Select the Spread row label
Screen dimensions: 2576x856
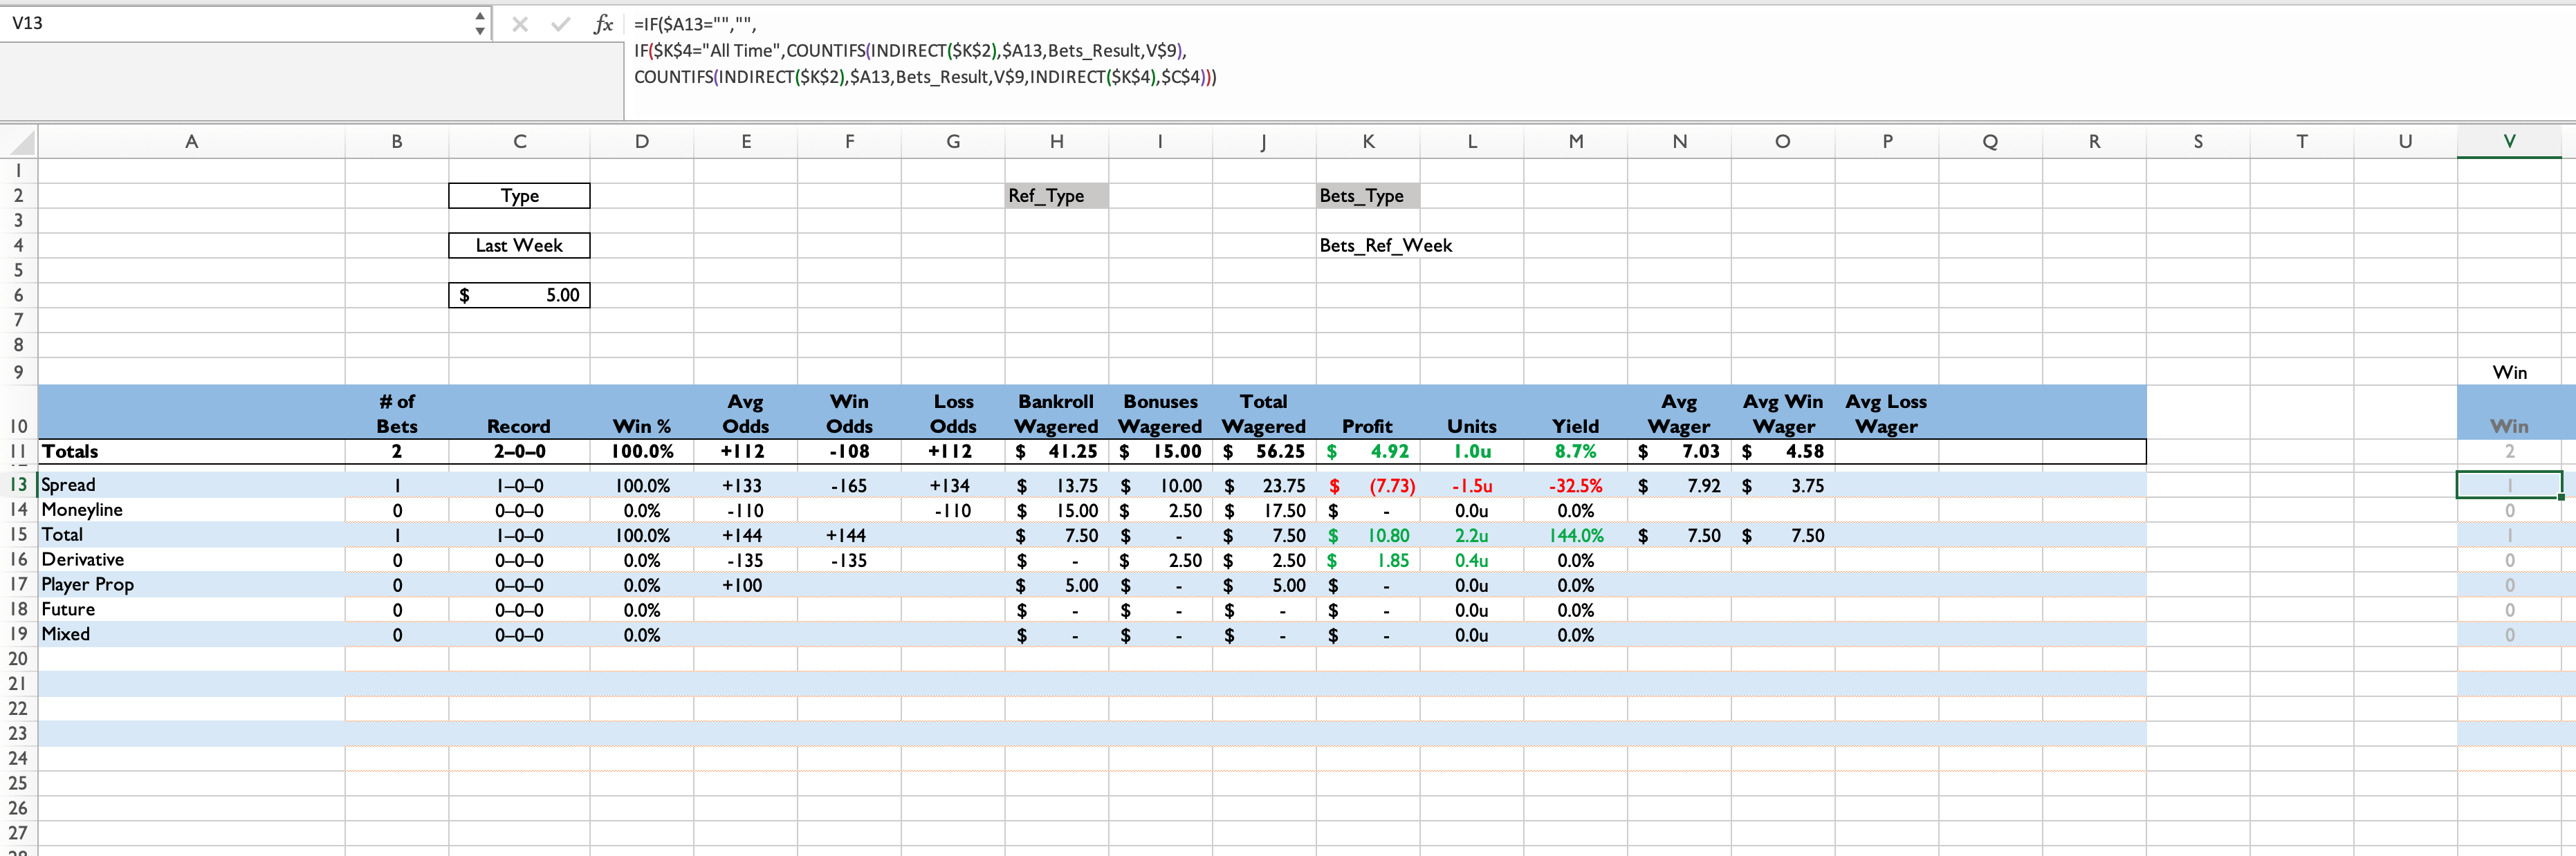pyautogui.click(x=192, y=485)
